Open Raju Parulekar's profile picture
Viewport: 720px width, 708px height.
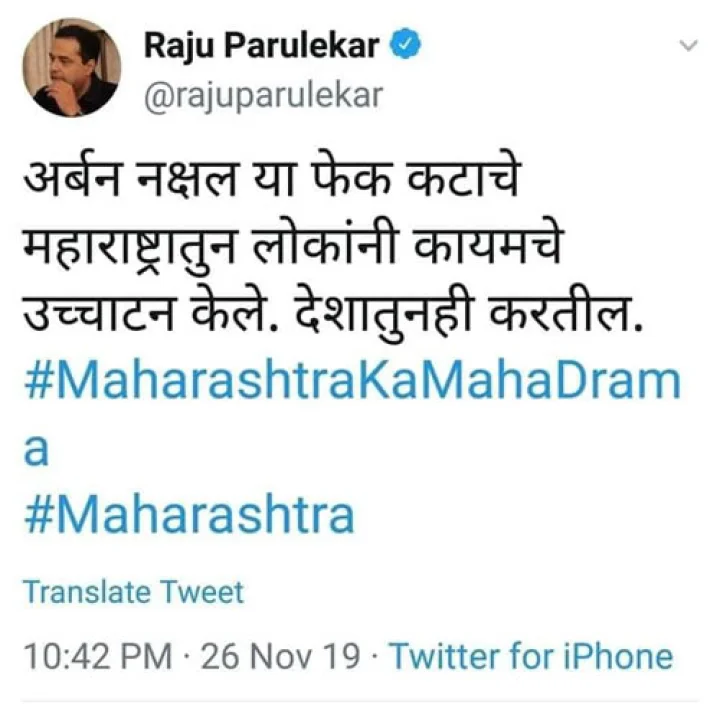[x=72, y=67]
